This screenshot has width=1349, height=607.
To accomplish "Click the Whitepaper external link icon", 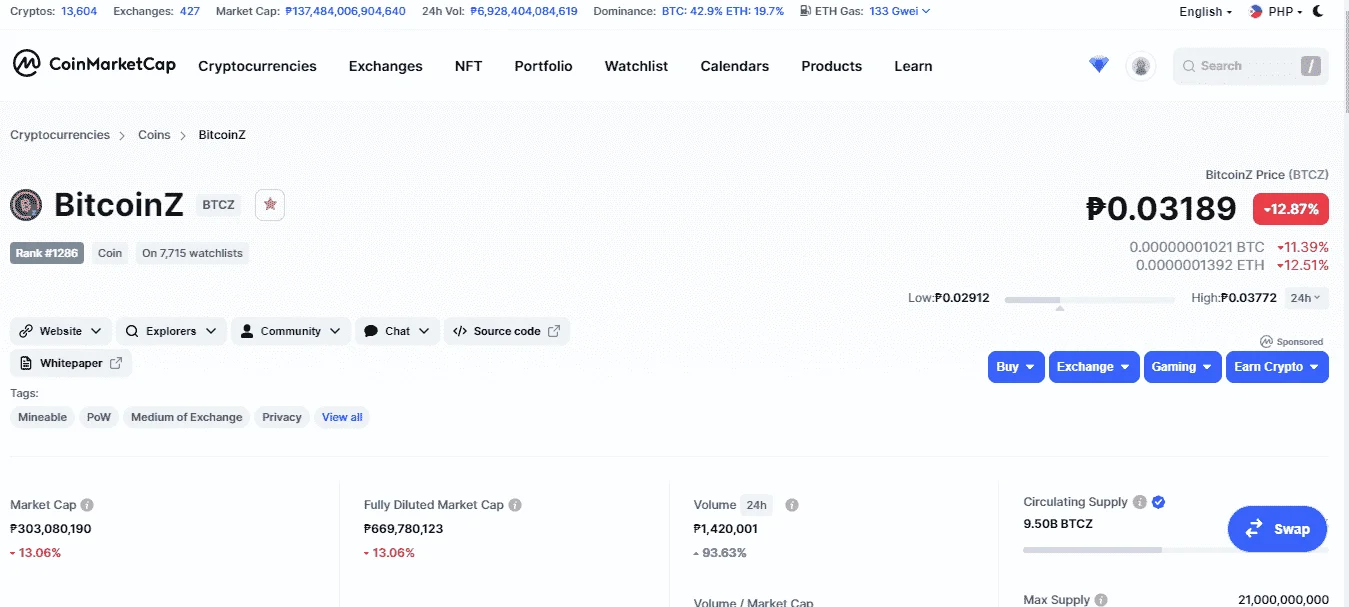I will [x=116, y=363].
